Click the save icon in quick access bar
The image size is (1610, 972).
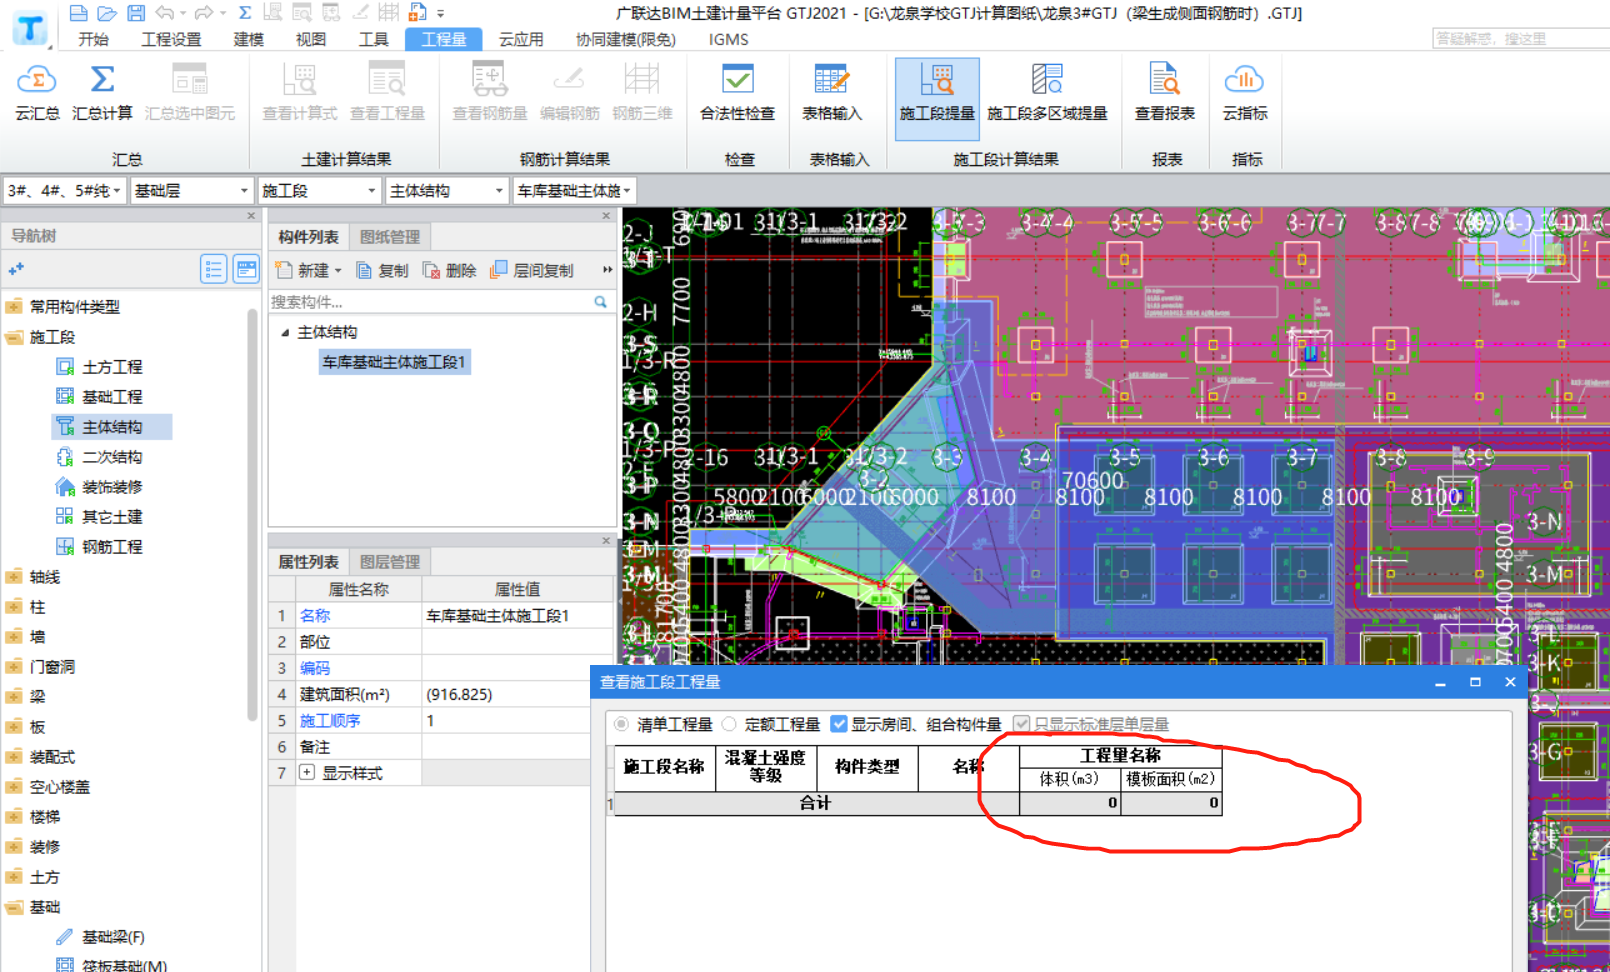click(136, 13)
